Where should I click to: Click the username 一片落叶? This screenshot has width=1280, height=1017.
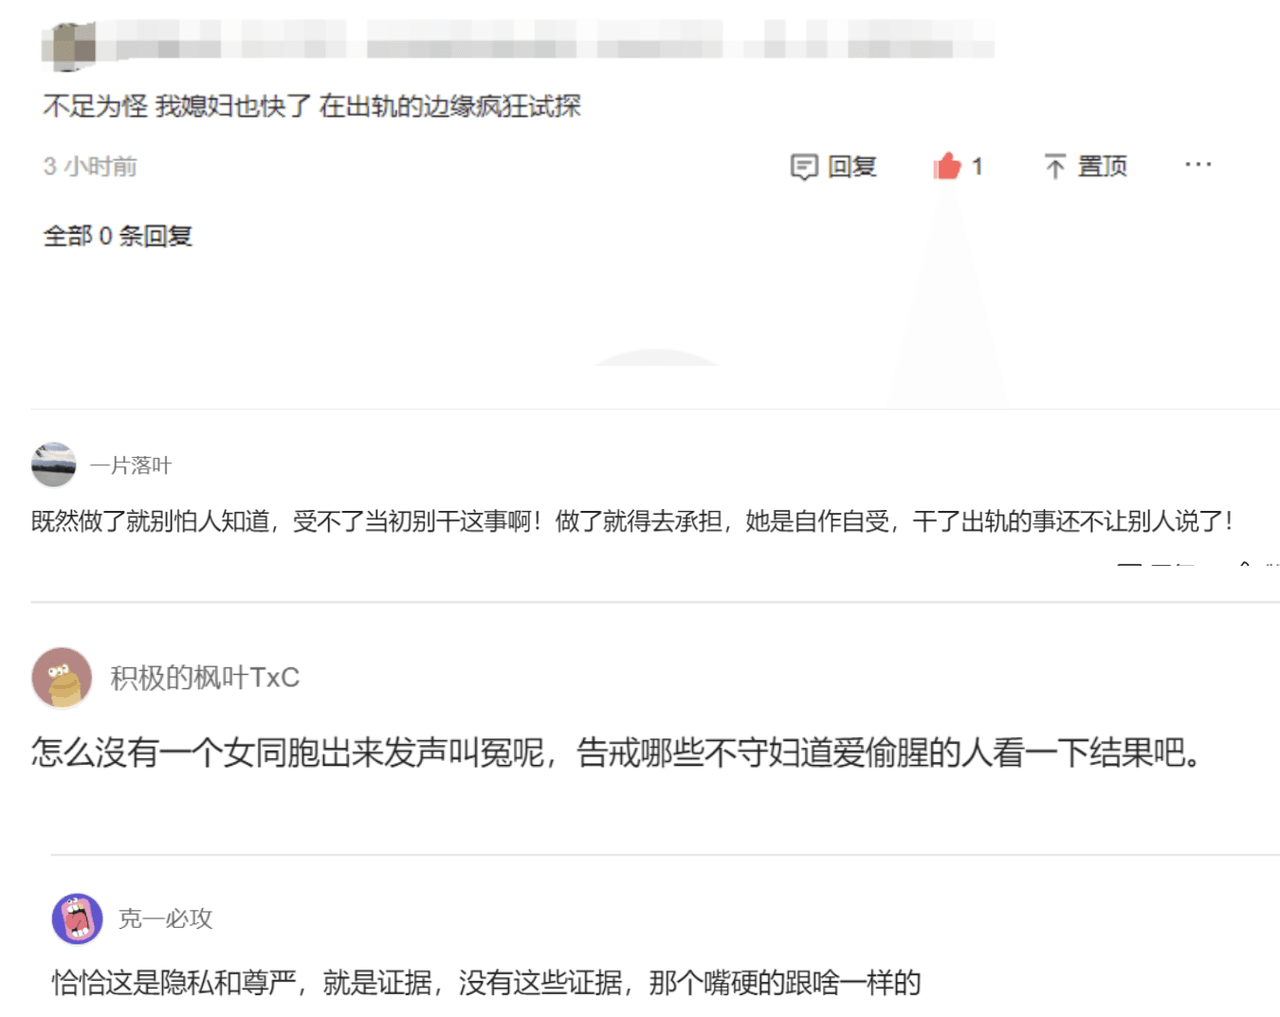pos(131,465)
